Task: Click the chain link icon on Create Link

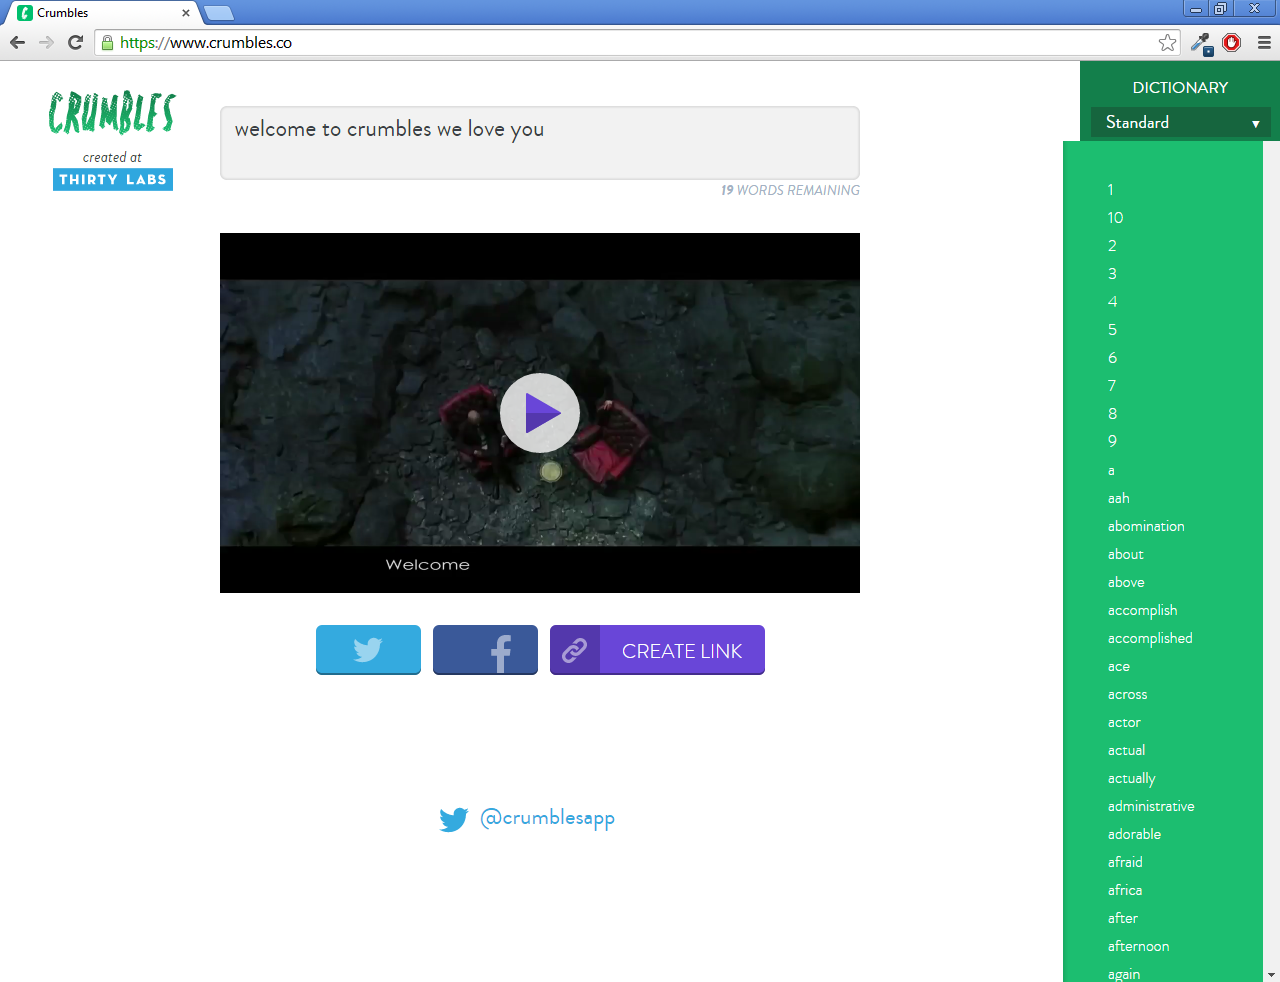Action: [x=573, y=649]
